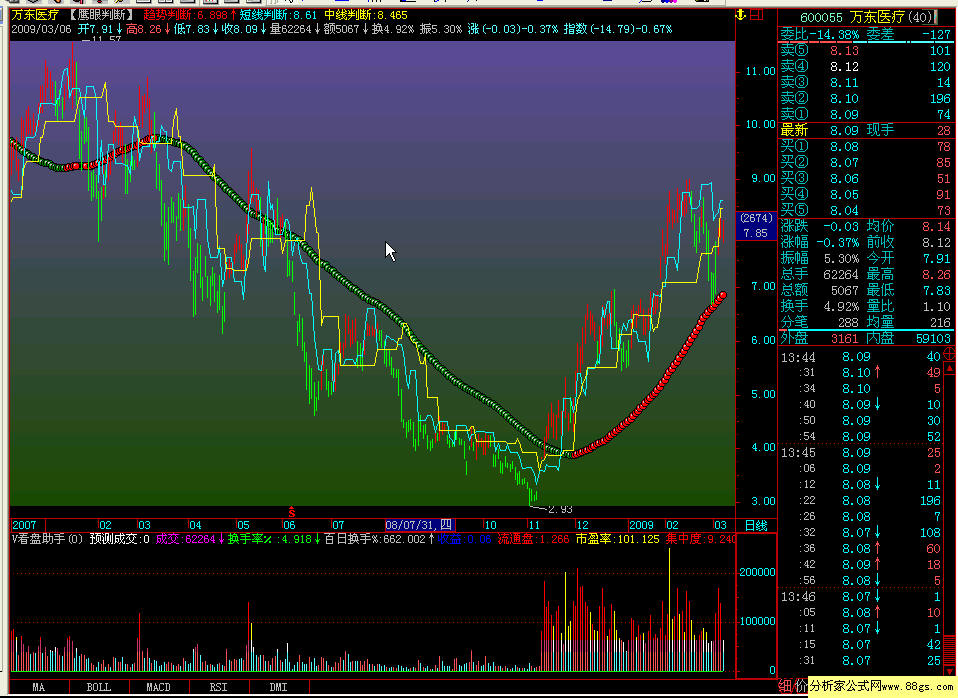Click the red grid layout icon above the price axis
Image resolution: width=958 pixels, height=698 pixels.
[757, 15]
